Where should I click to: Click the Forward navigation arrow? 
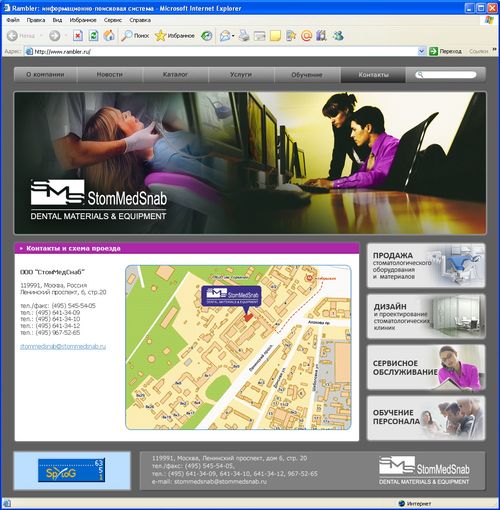55,35
